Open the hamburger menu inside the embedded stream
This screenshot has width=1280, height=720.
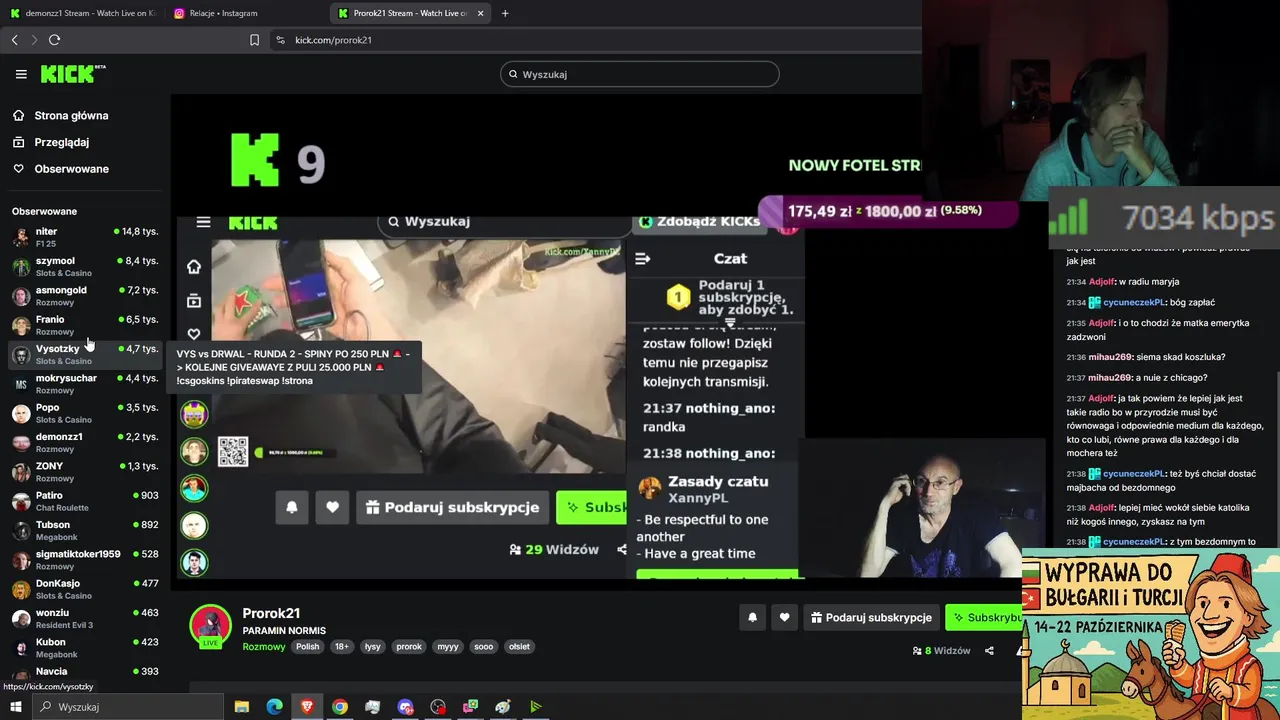coord(203,222)
